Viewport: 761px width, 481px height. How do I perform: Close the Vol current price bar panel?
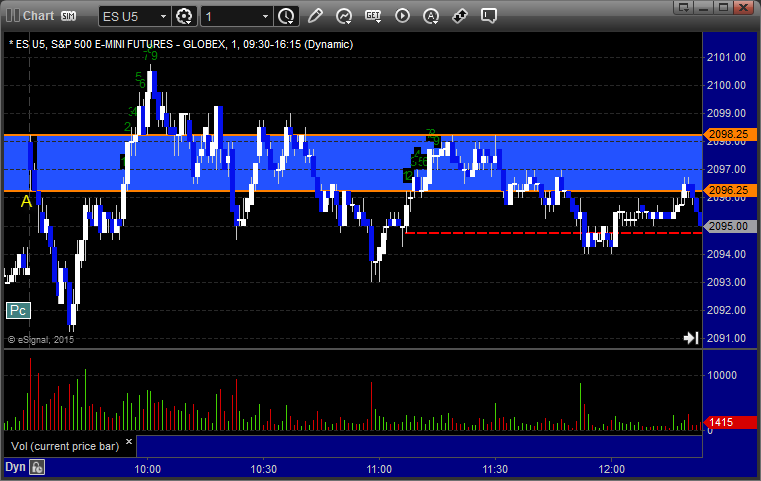129,441
